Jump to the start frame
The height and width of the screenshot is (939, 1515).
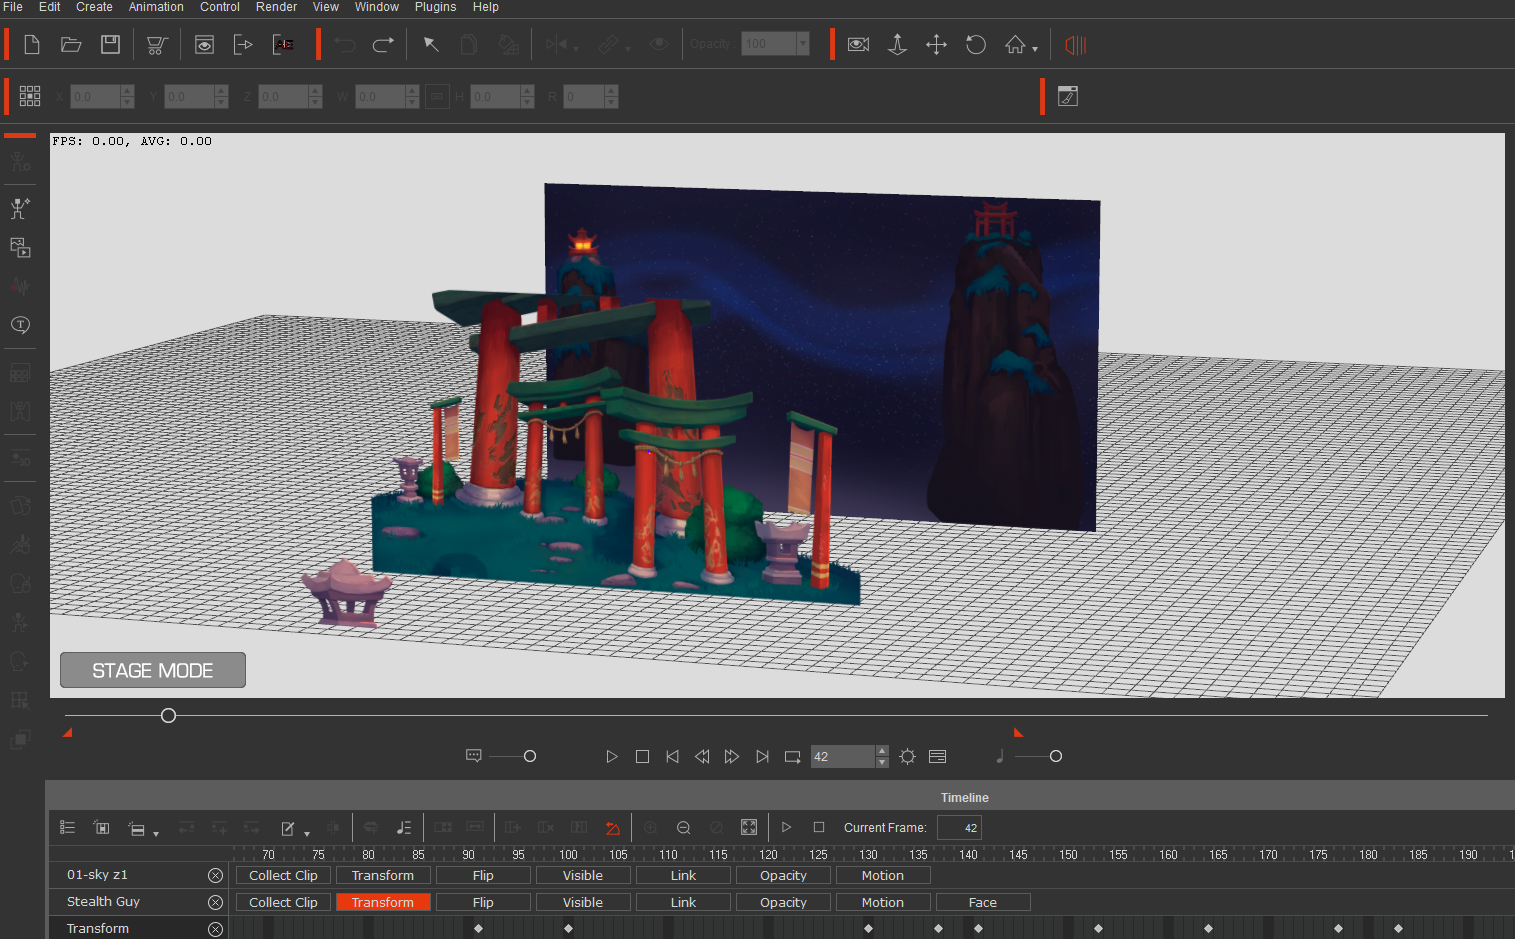(x=672, y=757)
